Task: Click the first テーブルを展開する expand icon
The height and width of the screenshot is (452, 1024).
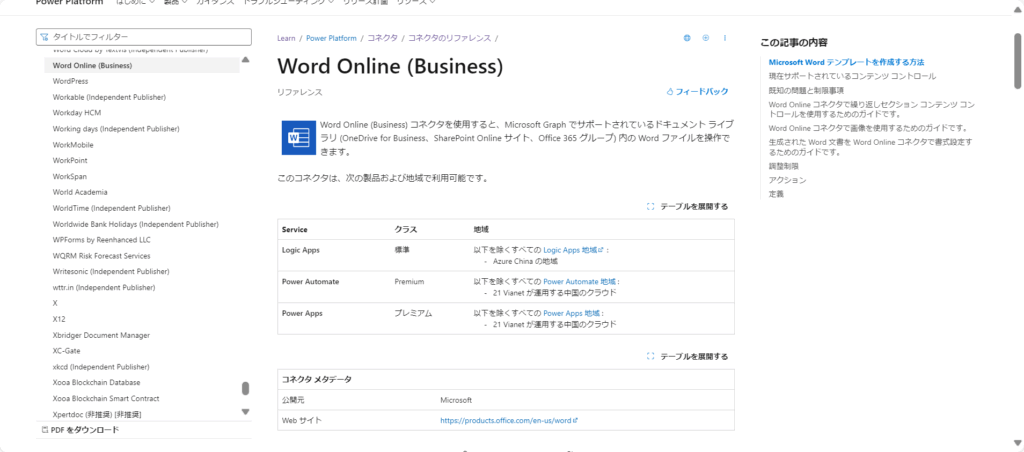Action: coord(651,207)
